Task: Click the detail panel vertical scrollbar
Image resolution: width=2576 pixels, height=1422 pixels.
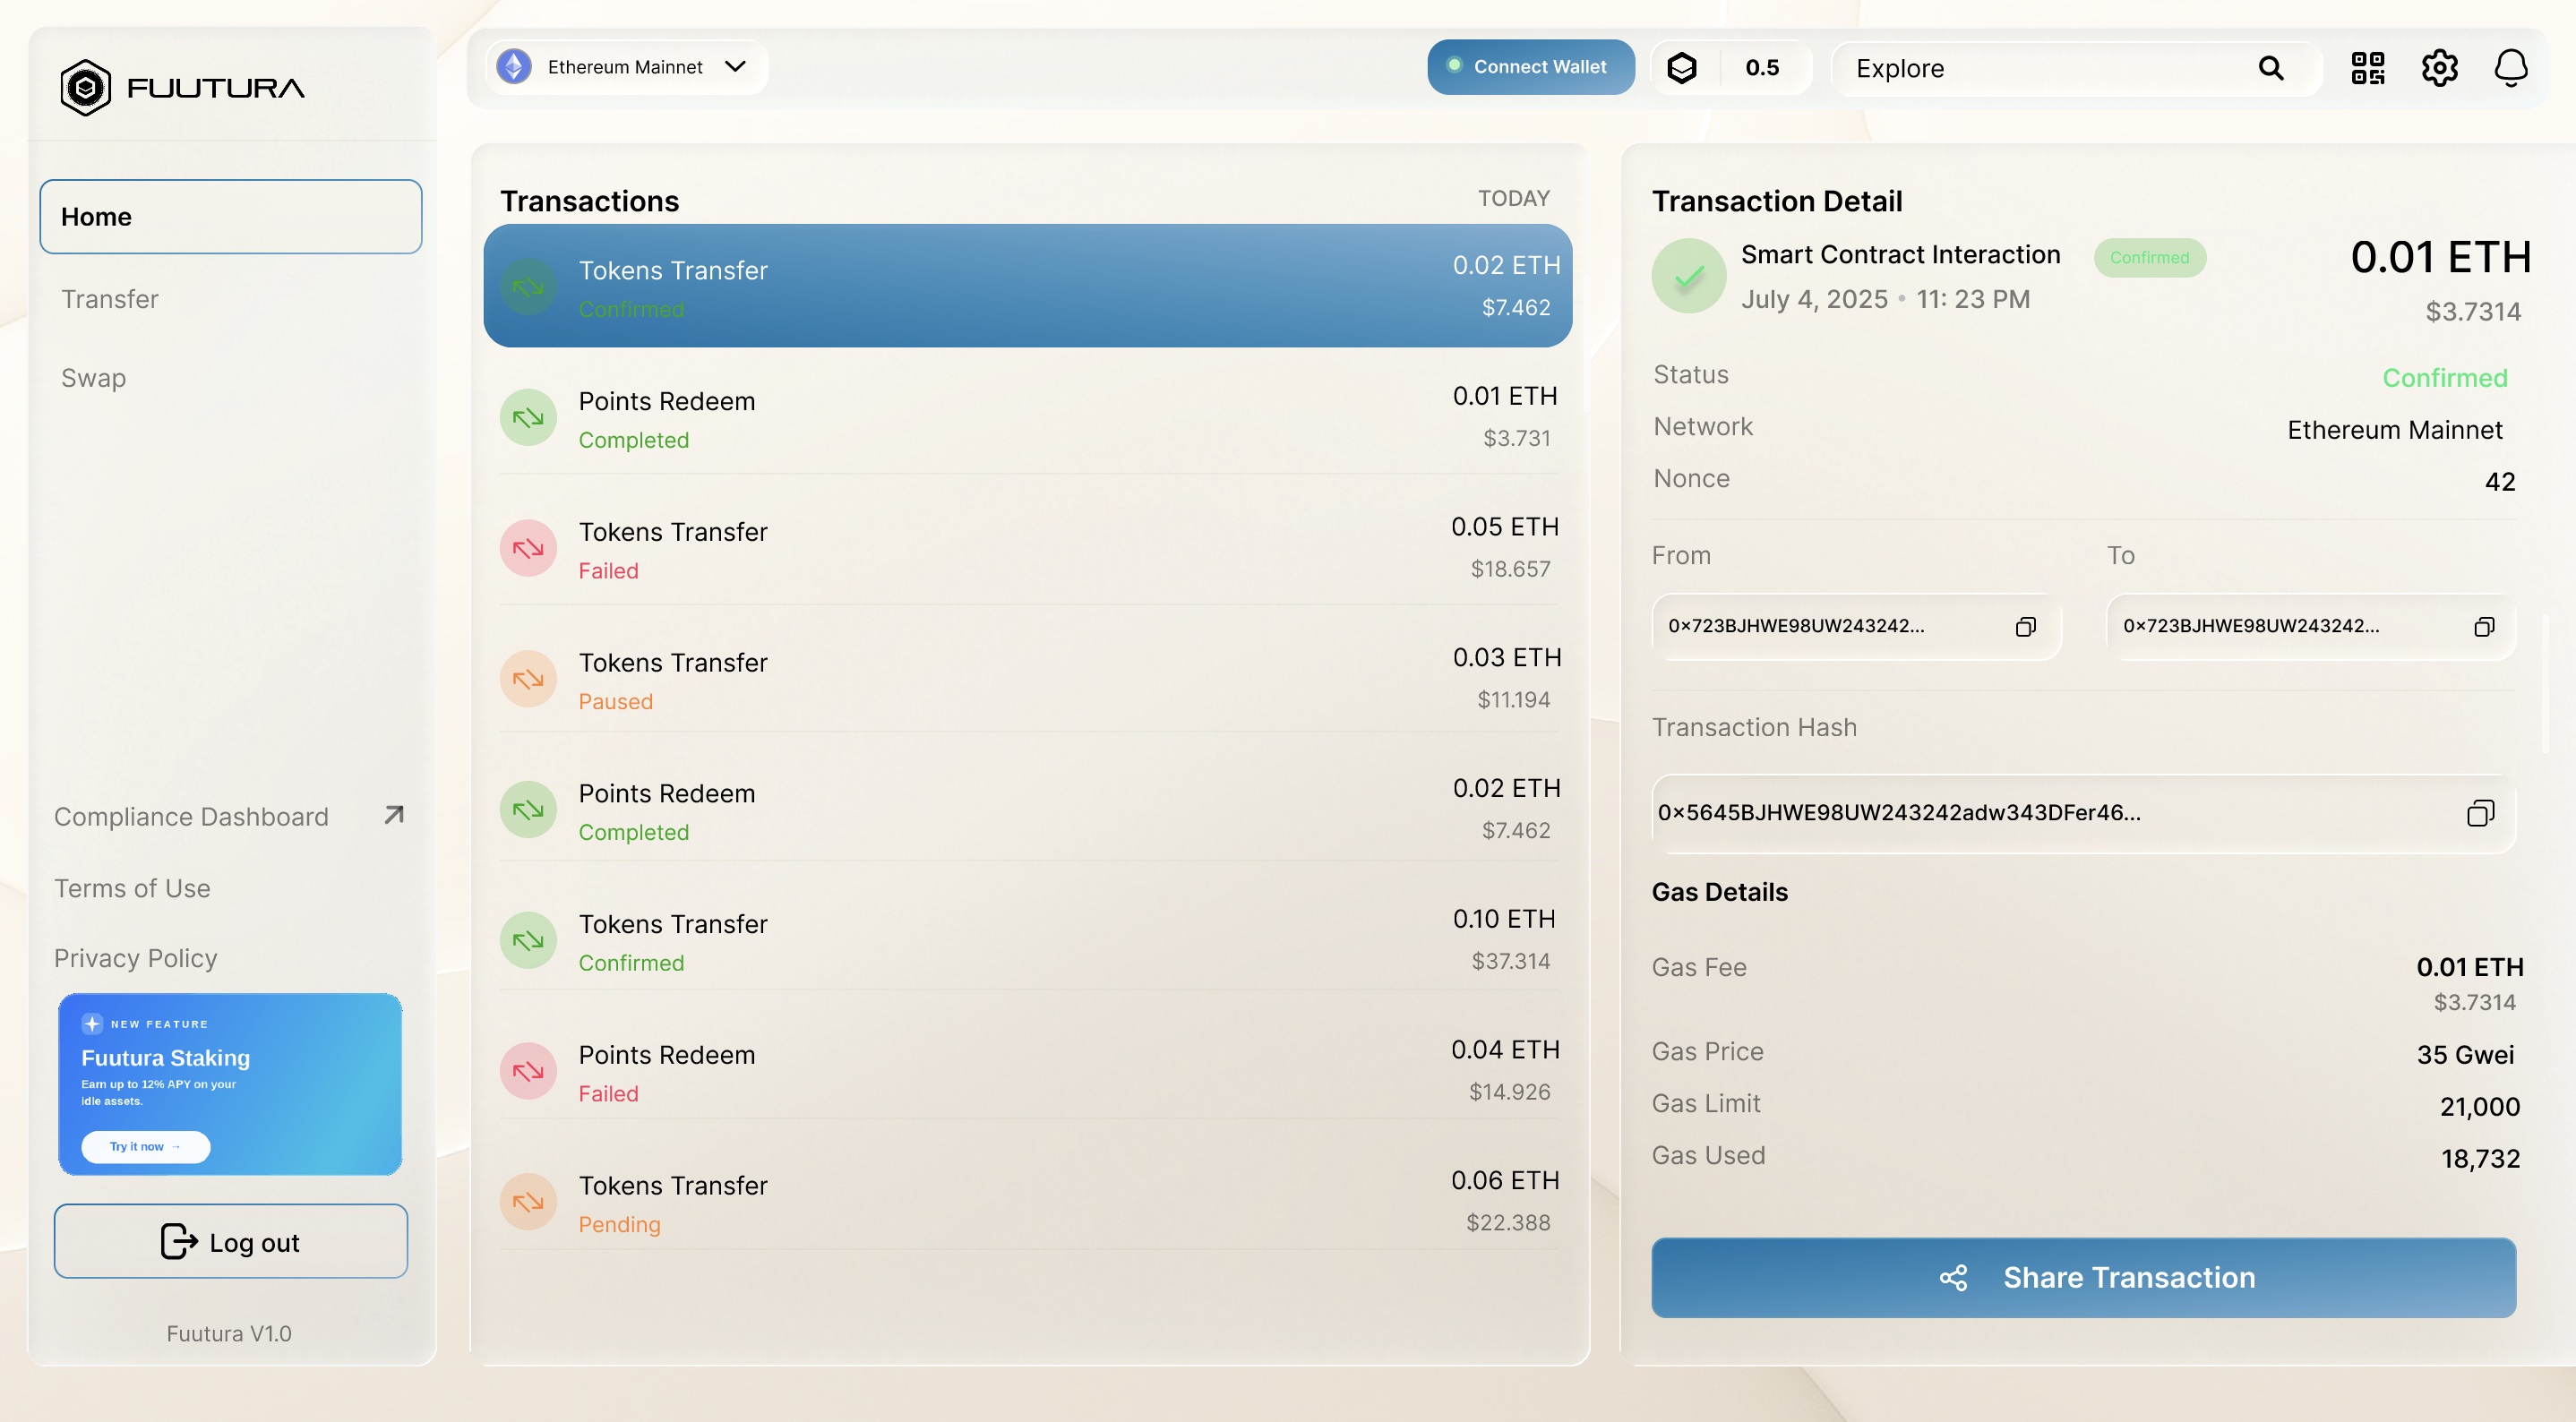Action: pos(2545,684)
